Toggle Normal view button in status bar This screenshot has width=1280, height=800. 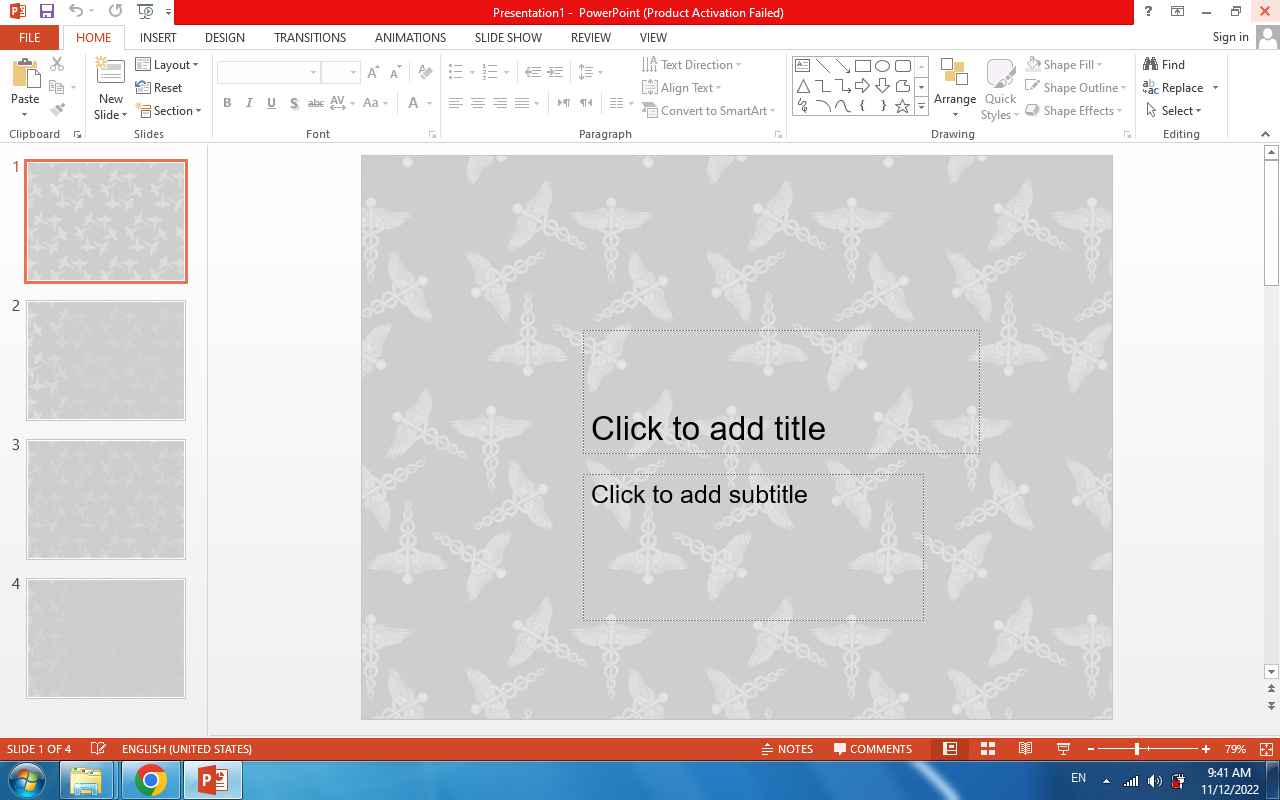pyautogui.click(x=950, y=749)
